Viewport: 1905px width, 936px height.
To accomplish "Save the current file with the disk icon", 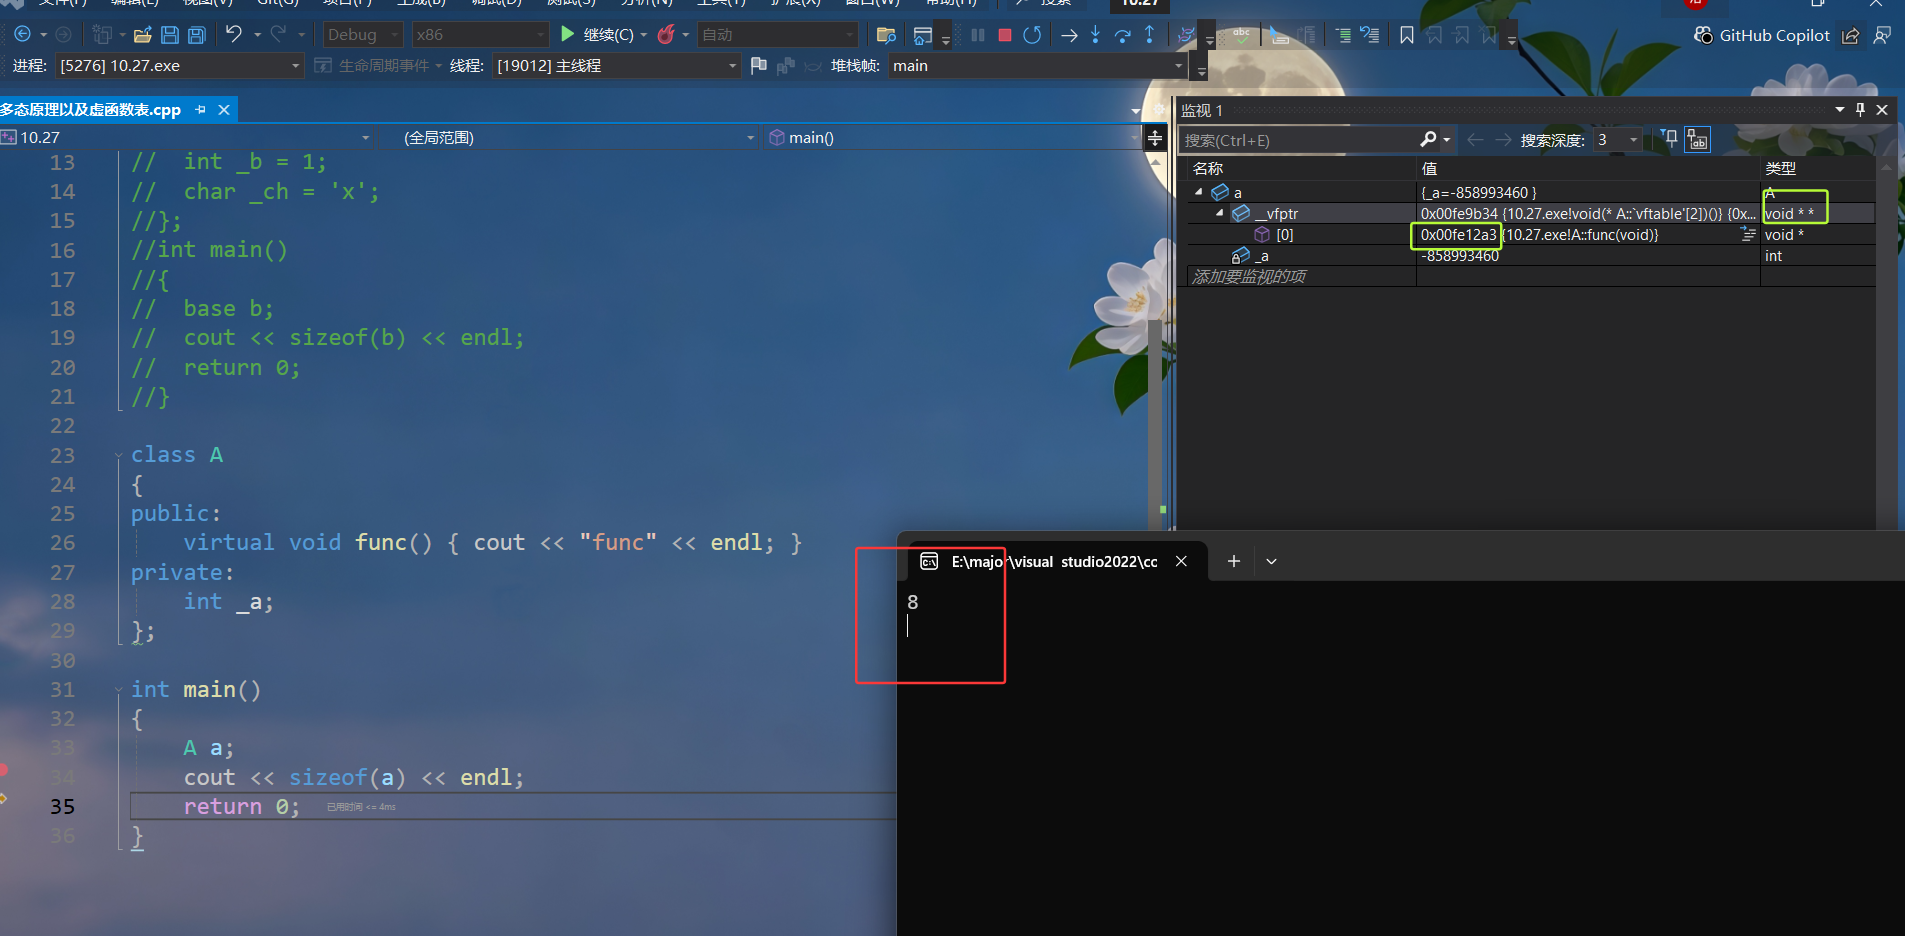I will pyautogui.click(x=170, y=35).
